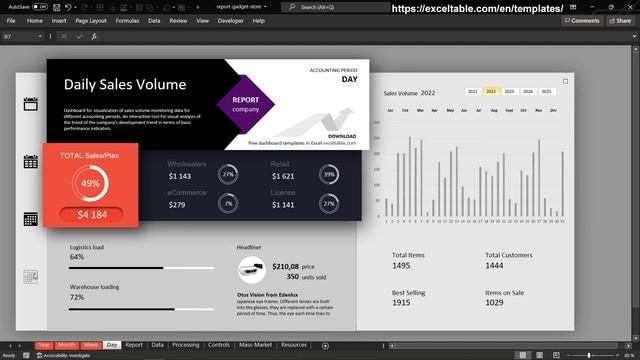
Task: Select year 2025 in the chart selector
Action: [x=546, y=91]
